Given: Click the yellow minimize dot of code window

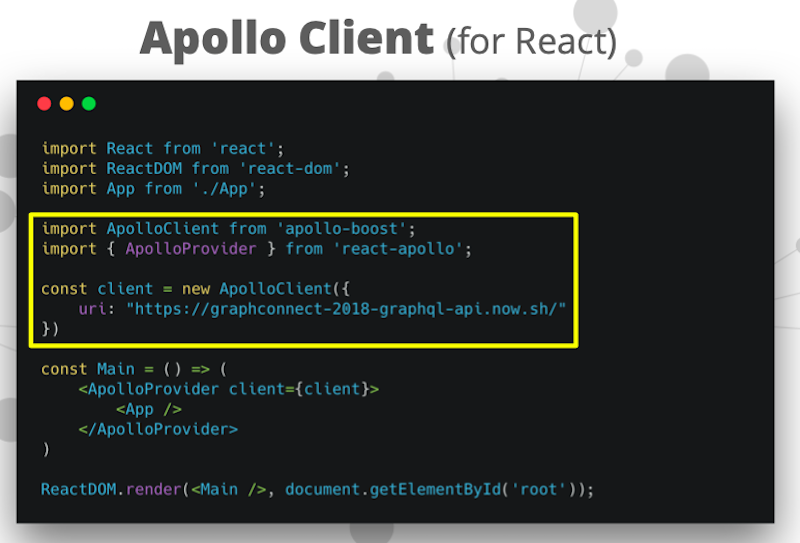Looking at the screenshot, I should [67, 104].
